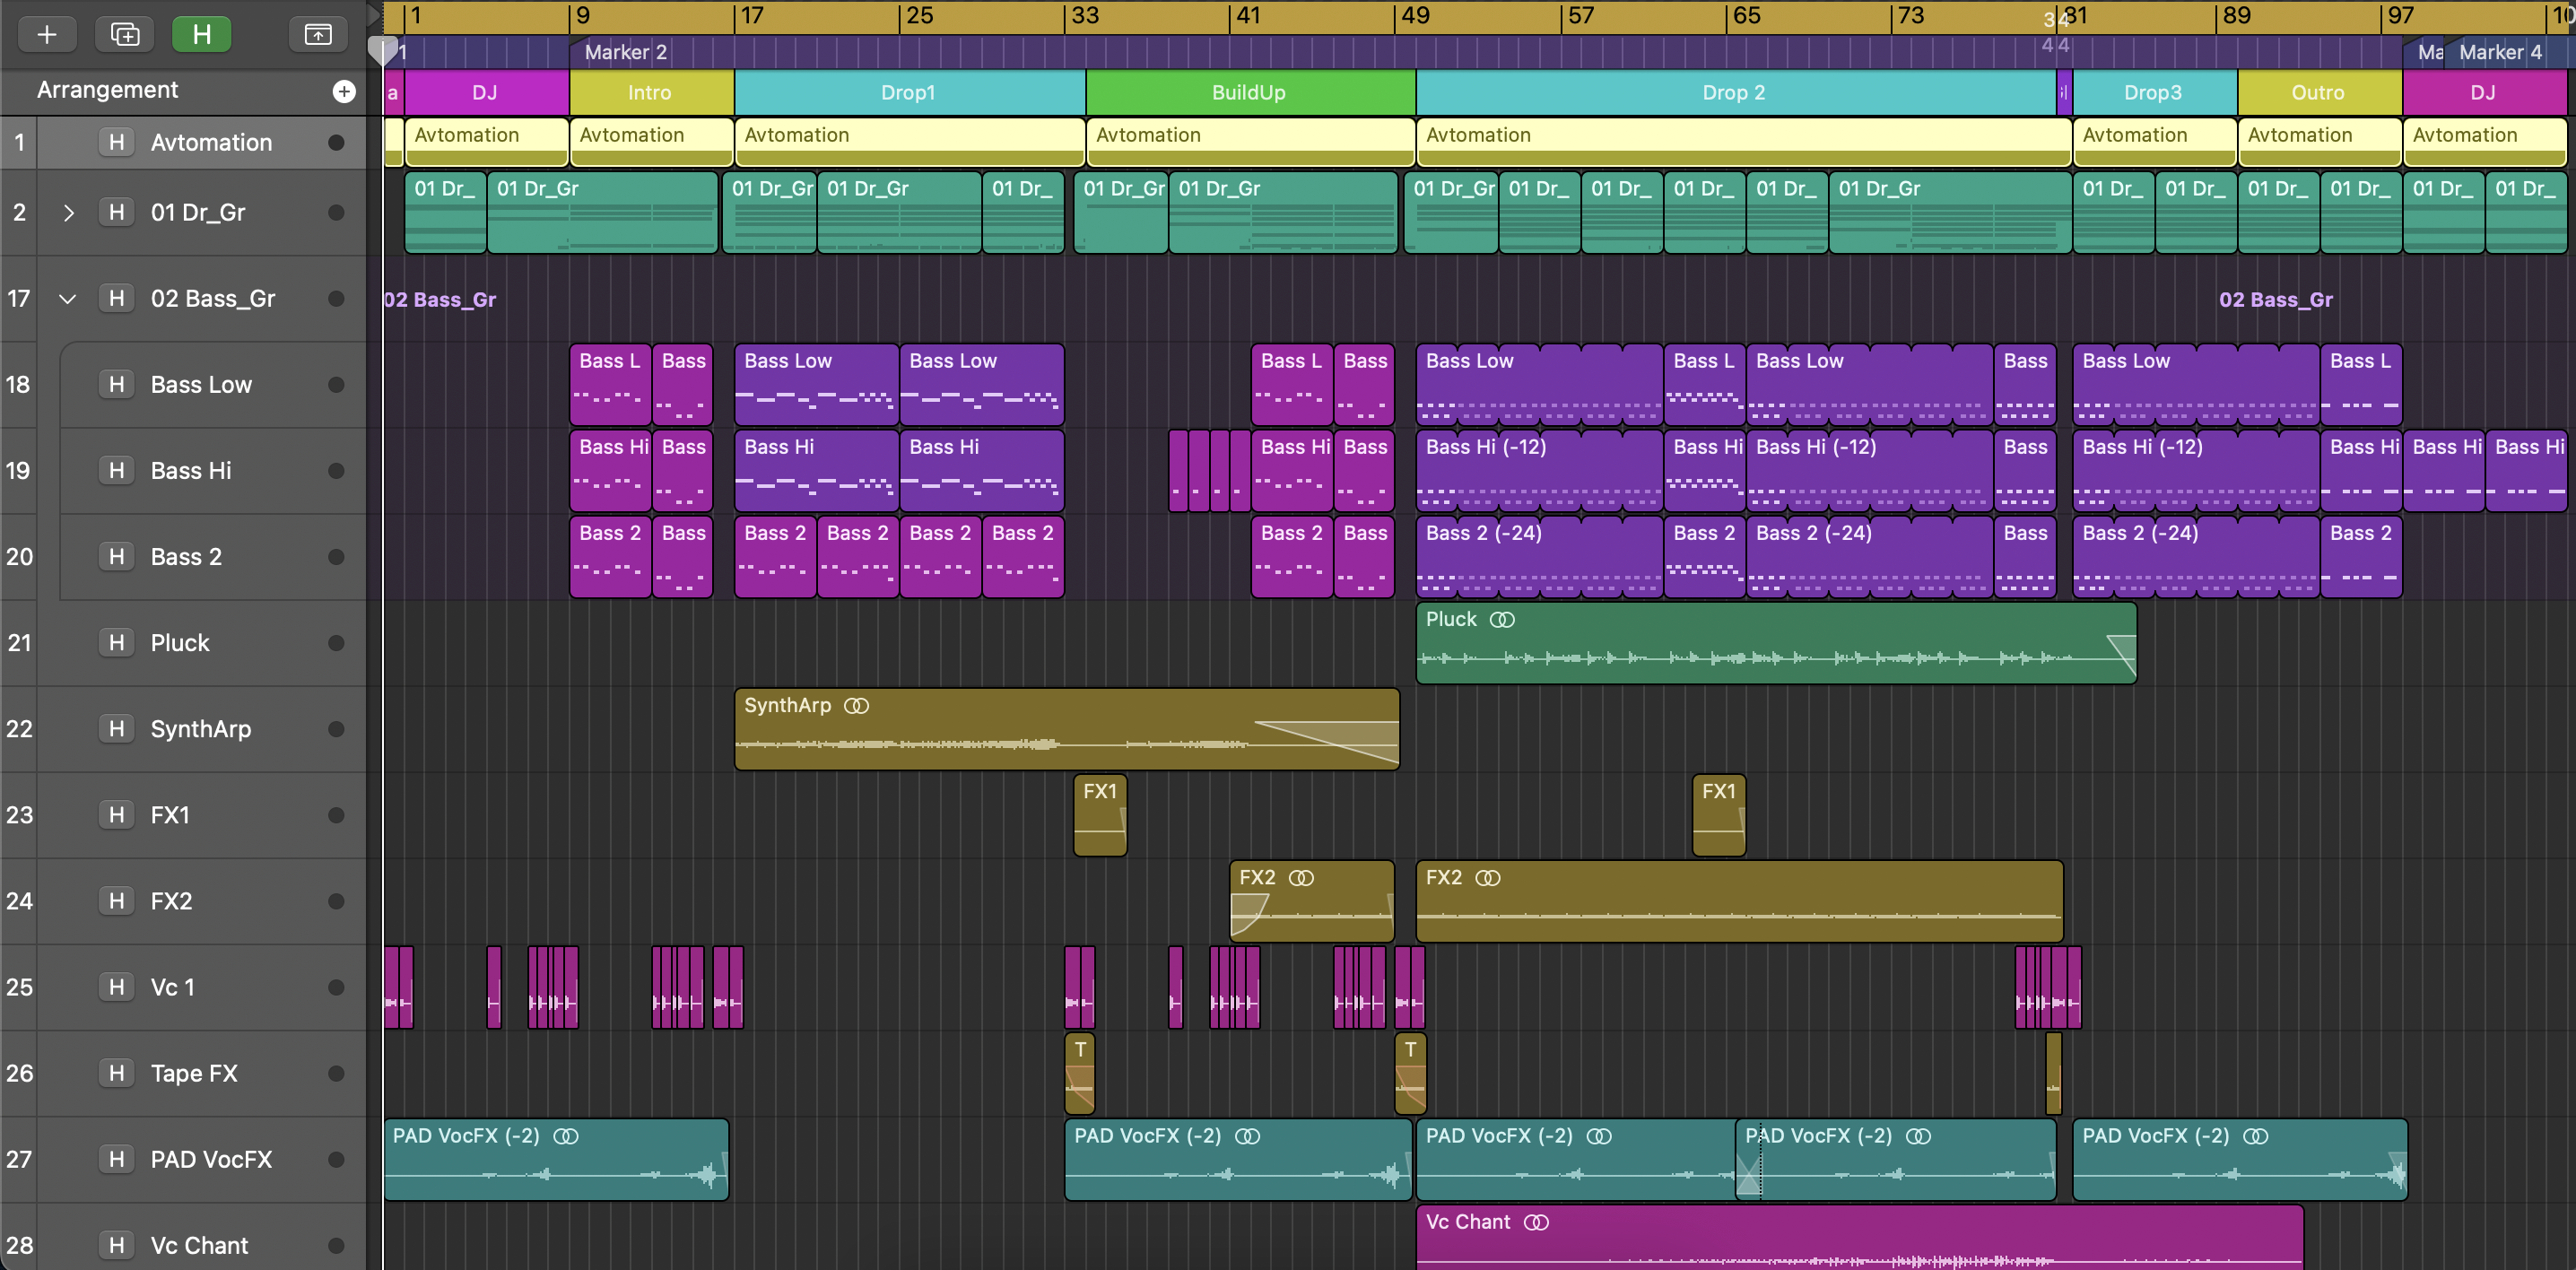Expand the 01 Dr_Gr track stack
Image resolution: width=2576 pixels, height=1270 pixels.
[x=68, y=213]
